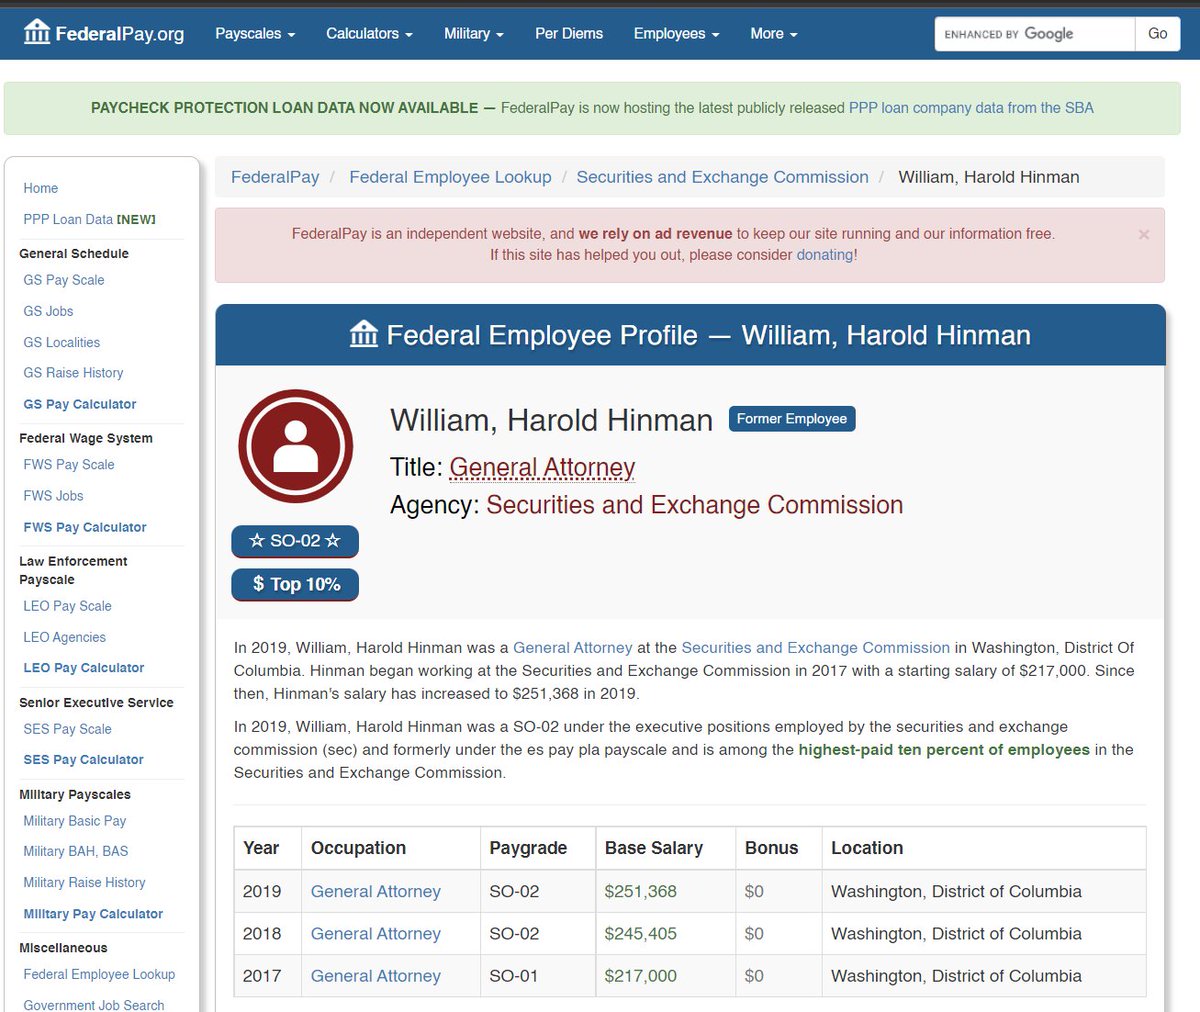Open Military BAH, BAS sidebar link
Screen dimensions: 1200x1012
pyautogui.click(x=76, y=851)
